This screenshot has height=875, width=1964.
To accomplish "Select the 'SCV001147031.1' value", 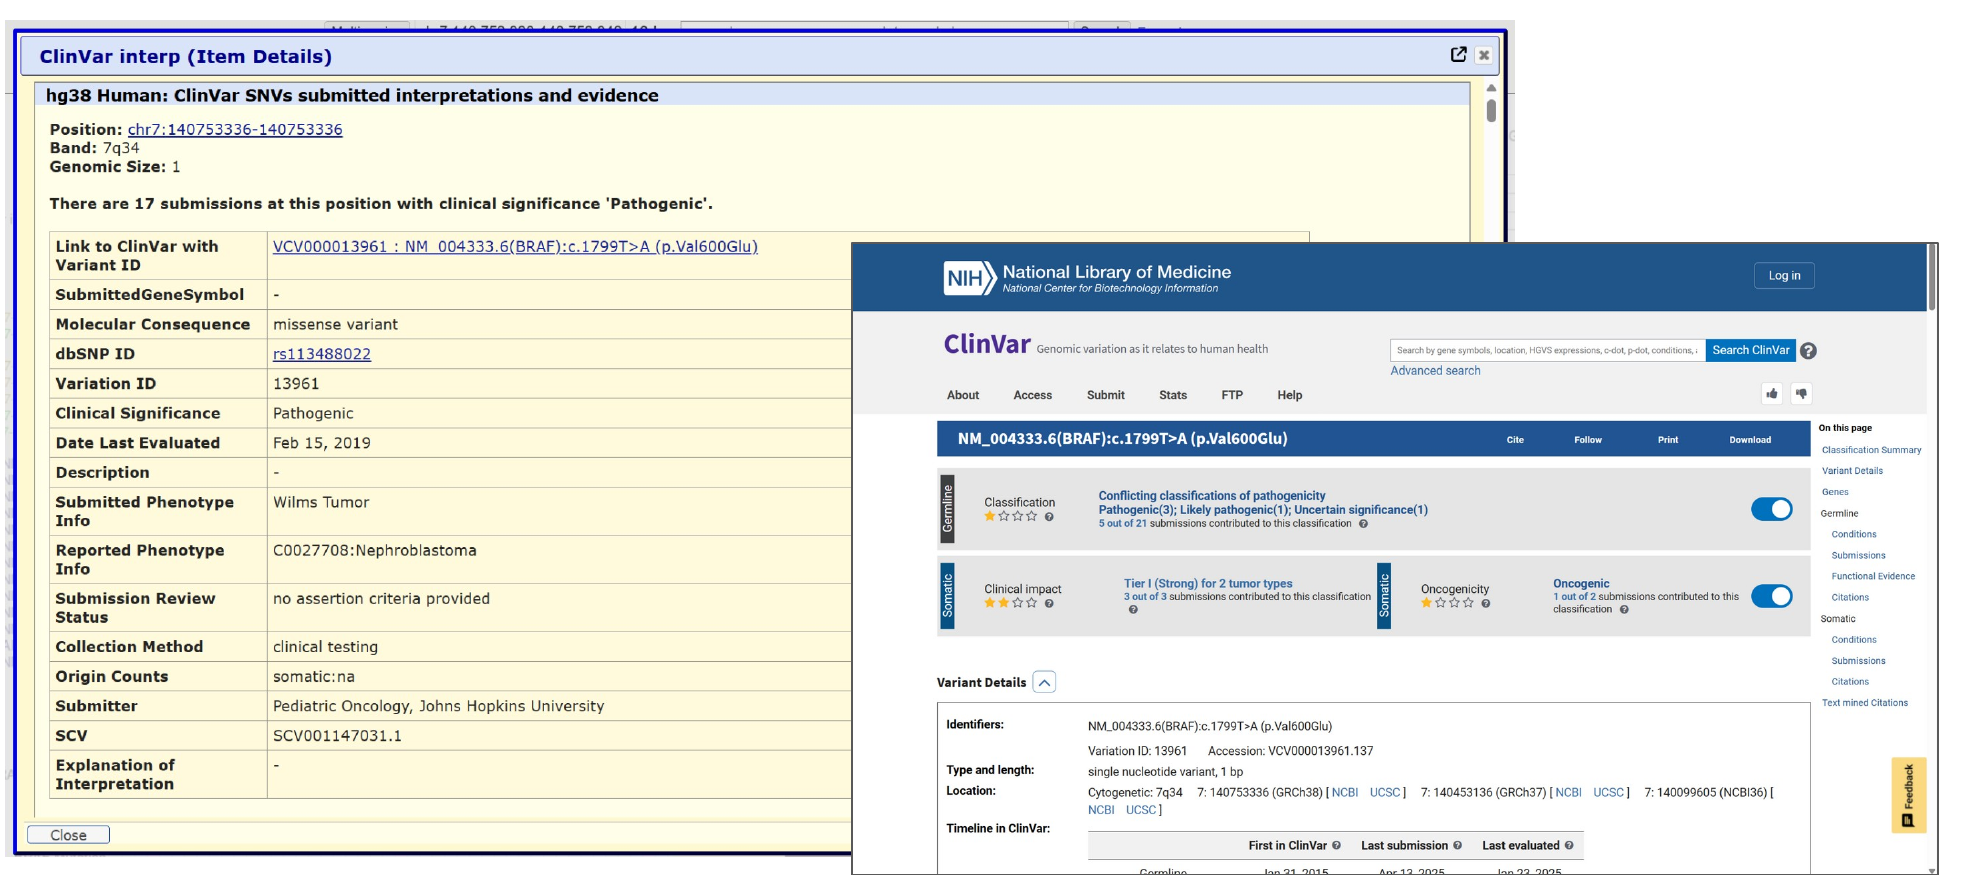I will [337, 736].
